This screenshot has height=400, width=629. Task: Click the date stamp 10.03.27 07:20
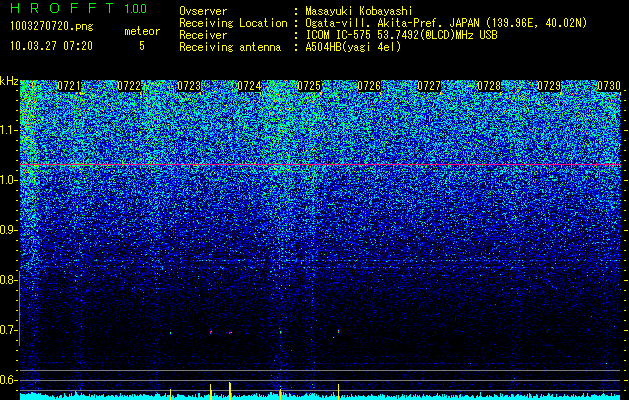click(51, 46)
